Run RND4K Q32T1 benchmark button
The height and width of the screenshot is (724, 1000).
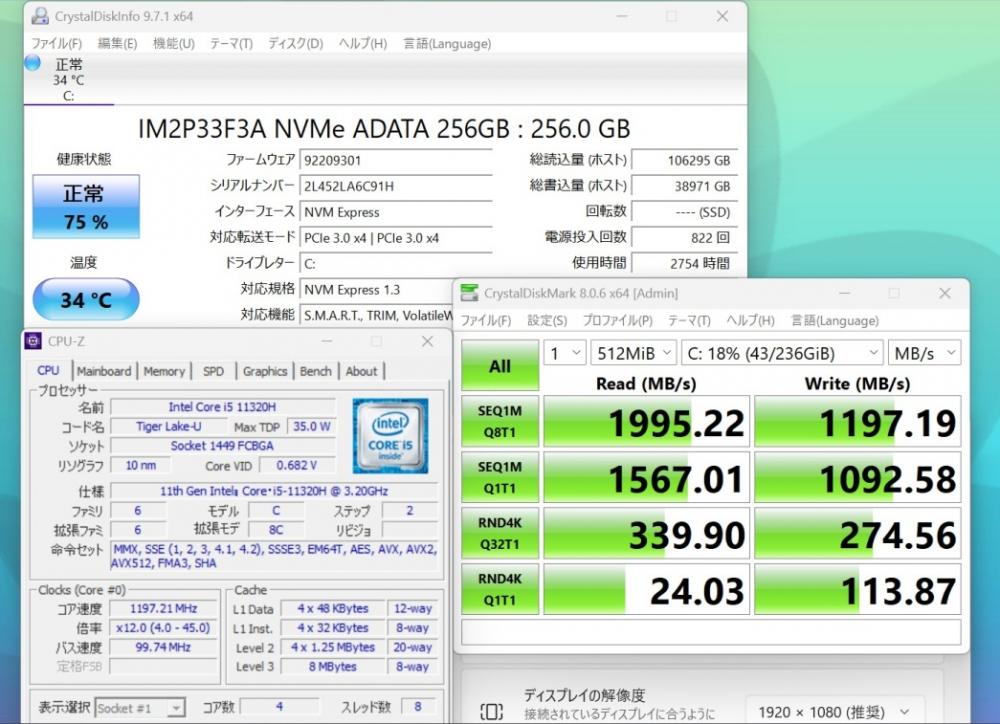500,533
